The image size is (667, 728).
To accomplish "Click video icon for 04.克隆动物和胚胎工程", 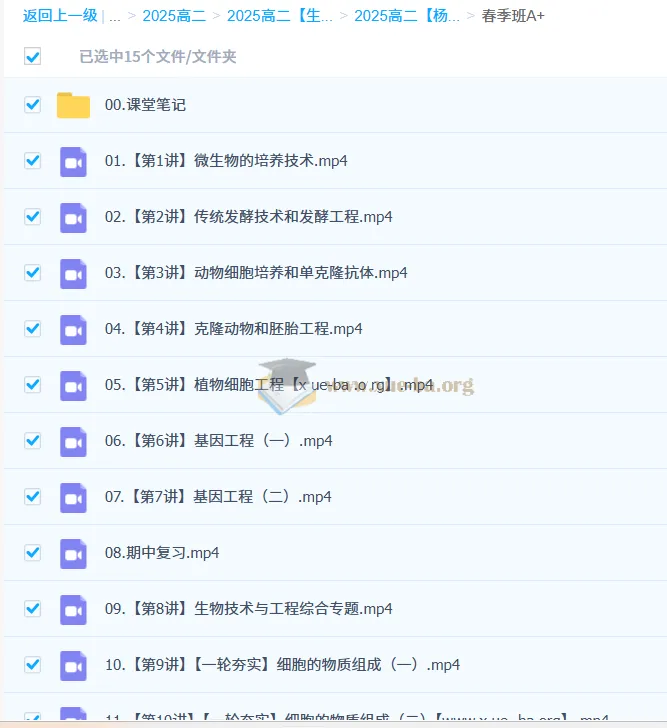I will 73,329.
